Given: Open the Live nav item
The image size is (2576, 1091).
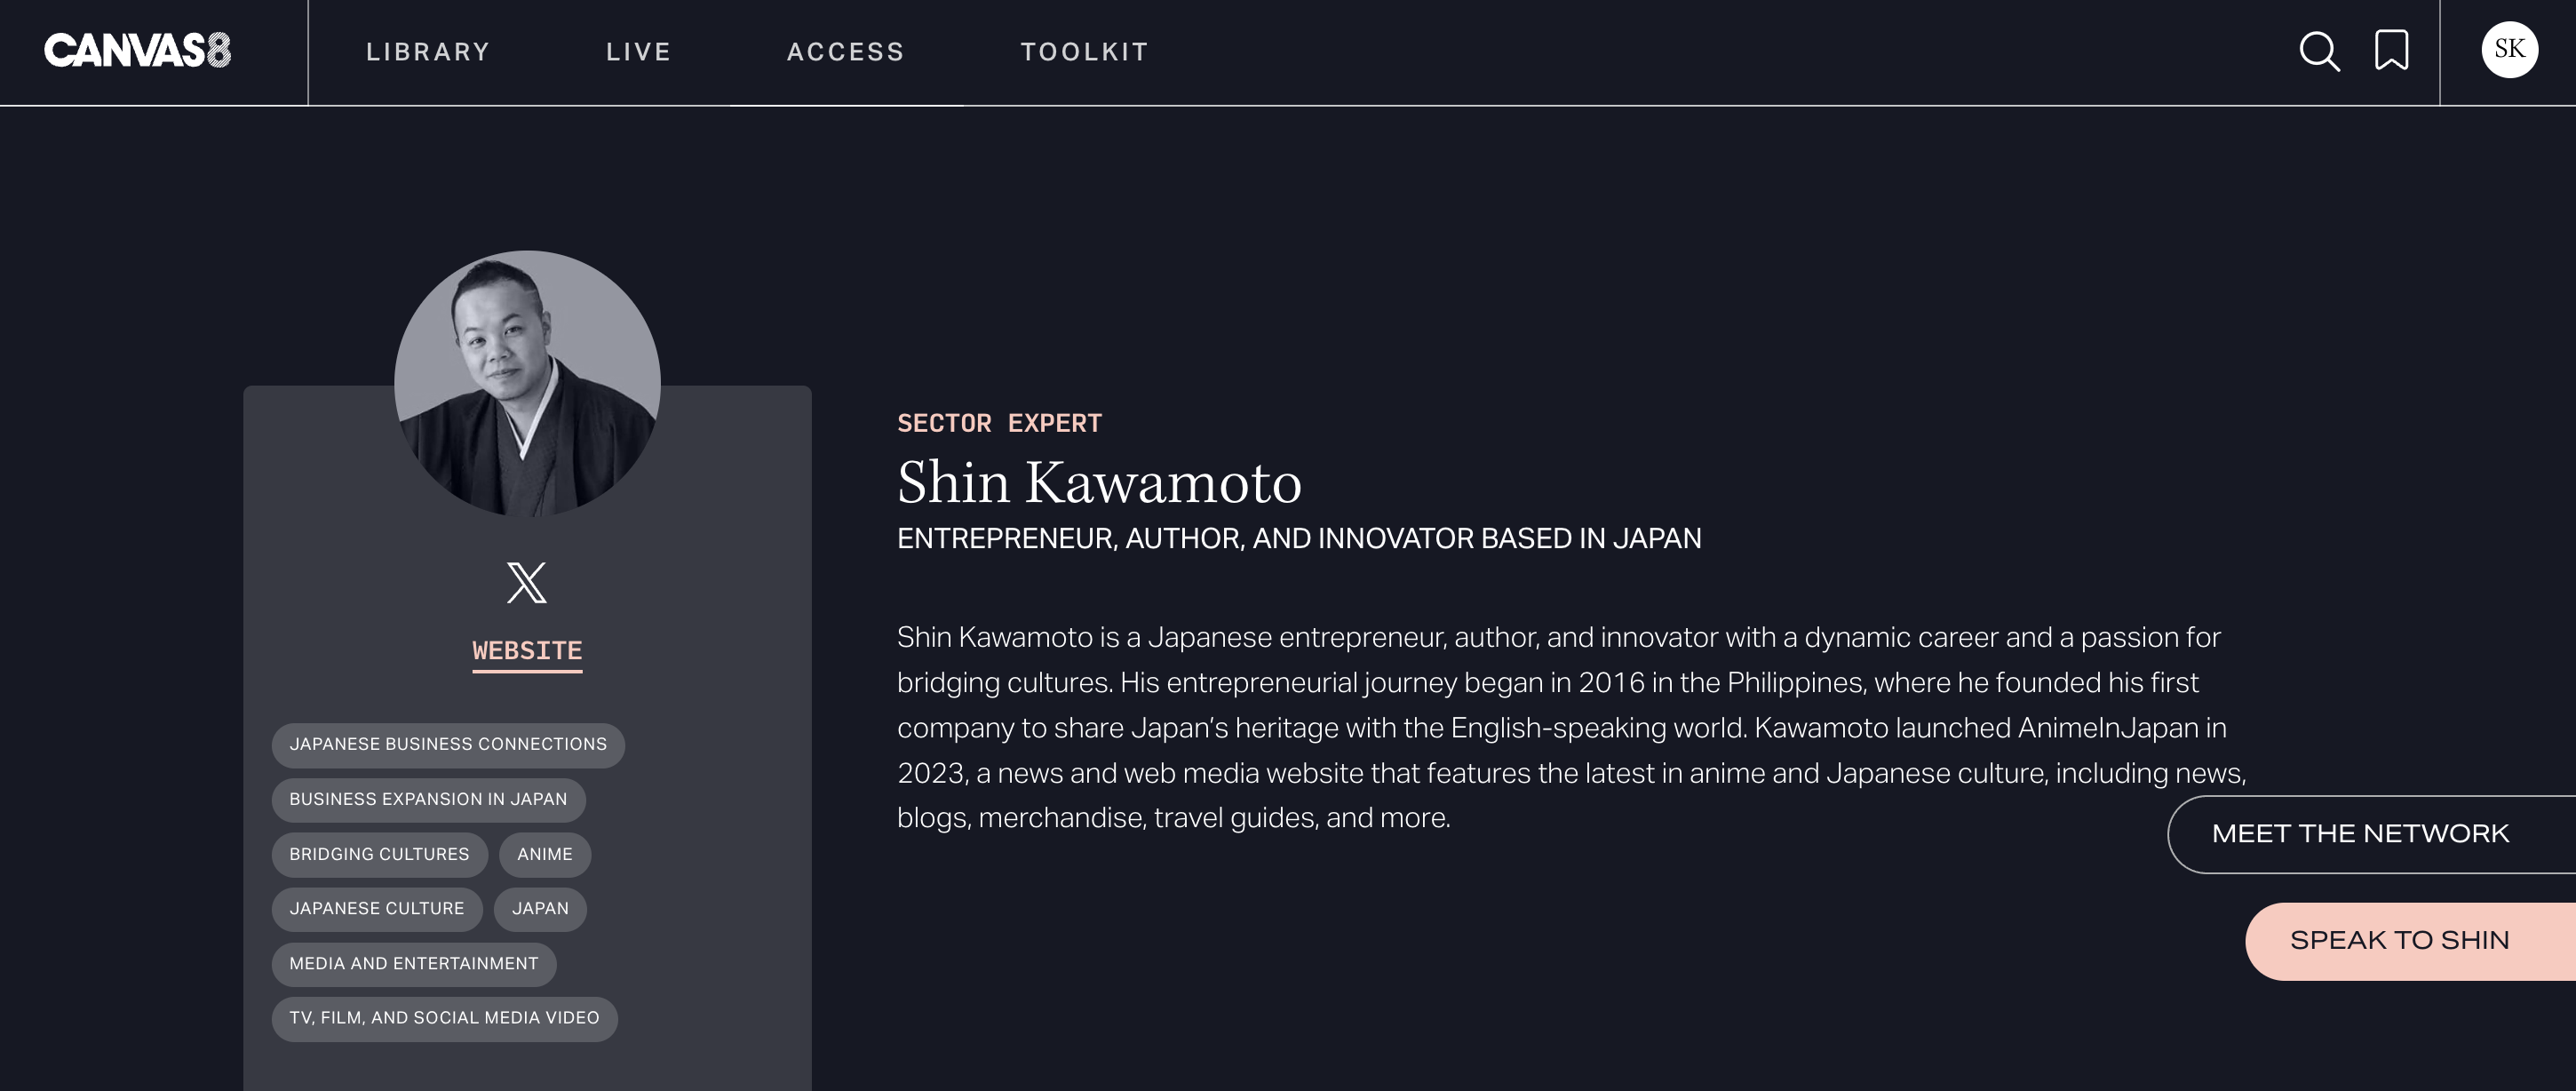Looking at the screenshot, I should (x=638, y=52).
